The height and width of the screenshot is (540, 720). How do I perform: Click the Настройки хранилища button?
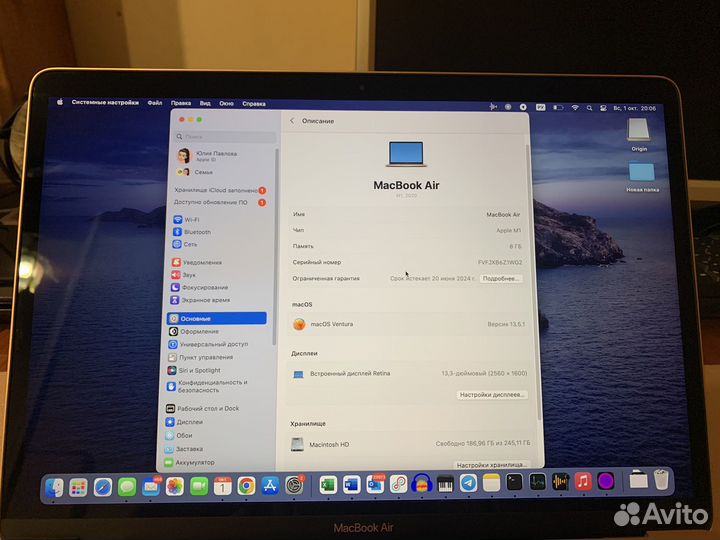point(491,465)
